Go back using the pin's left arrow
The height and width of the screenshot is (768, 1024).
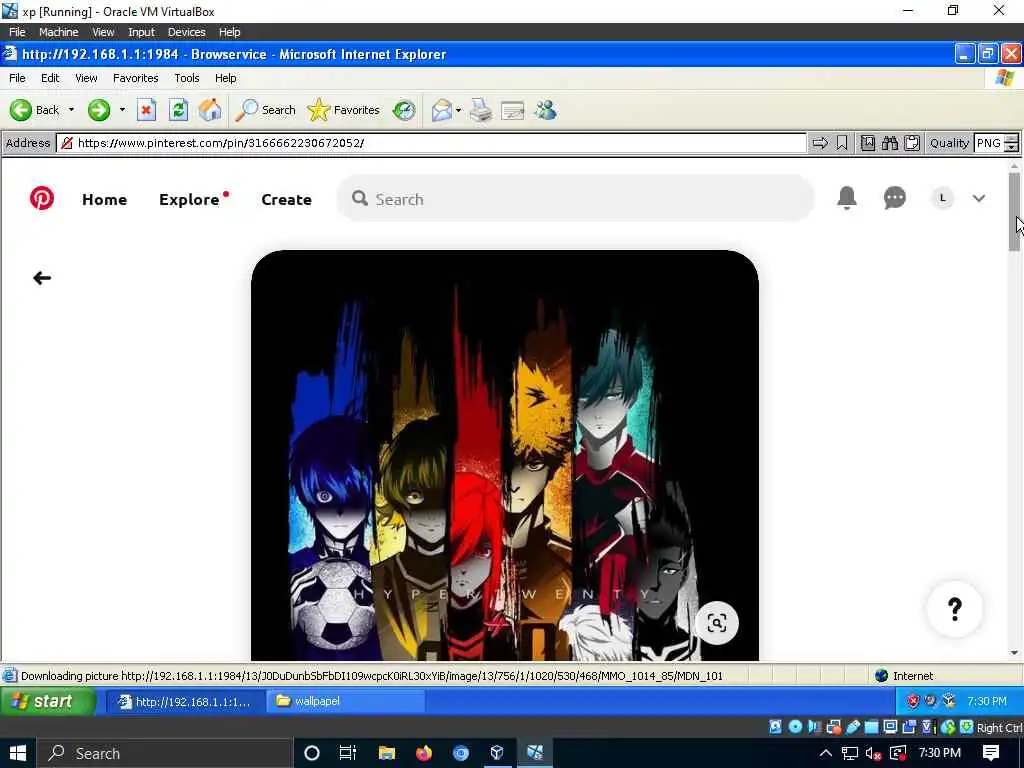pos(42,278)
